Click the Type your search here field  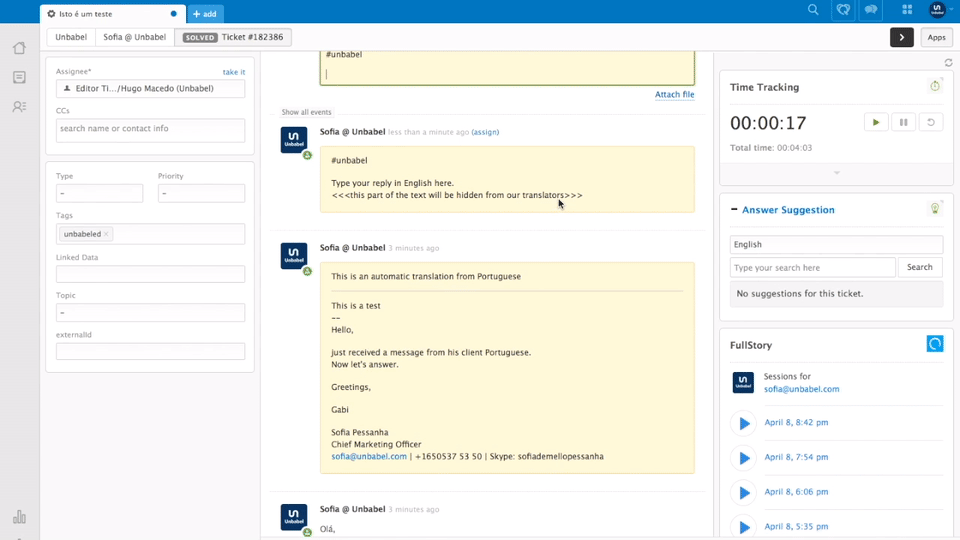click(x=812, y=268)
